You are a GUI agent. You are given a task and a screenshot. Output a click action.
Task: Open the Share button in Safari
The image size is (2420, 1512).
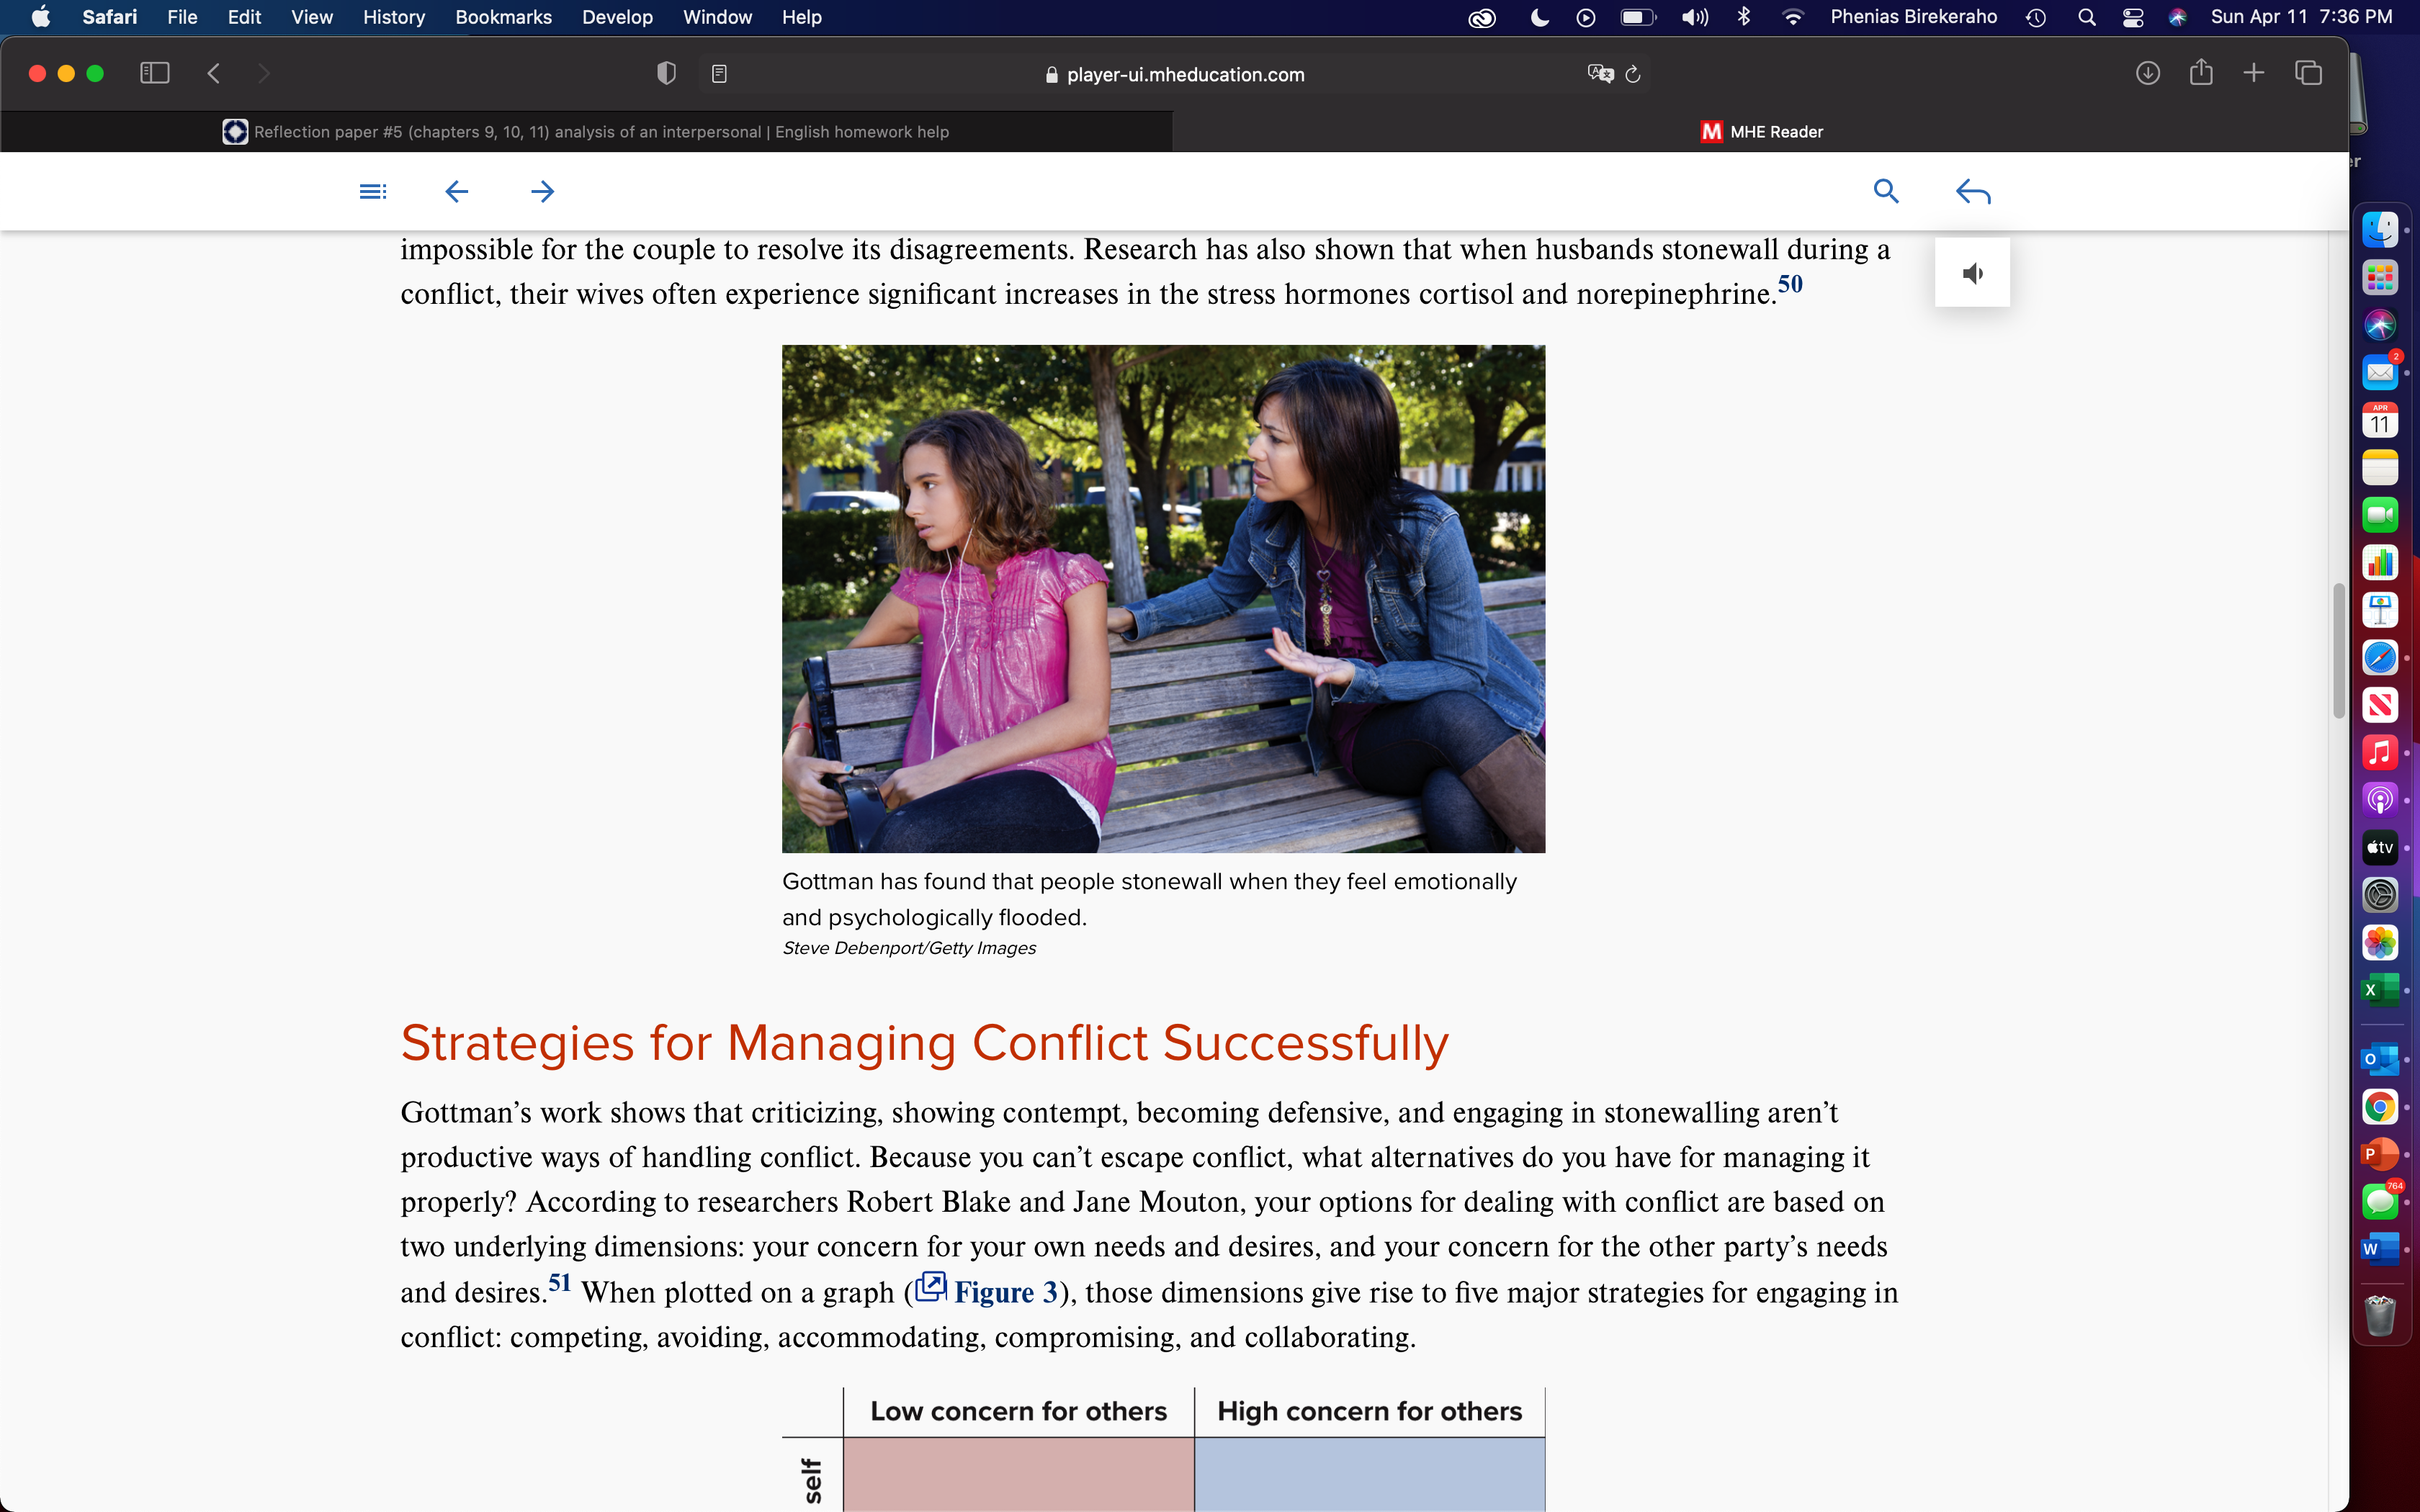coord(2201,72)
